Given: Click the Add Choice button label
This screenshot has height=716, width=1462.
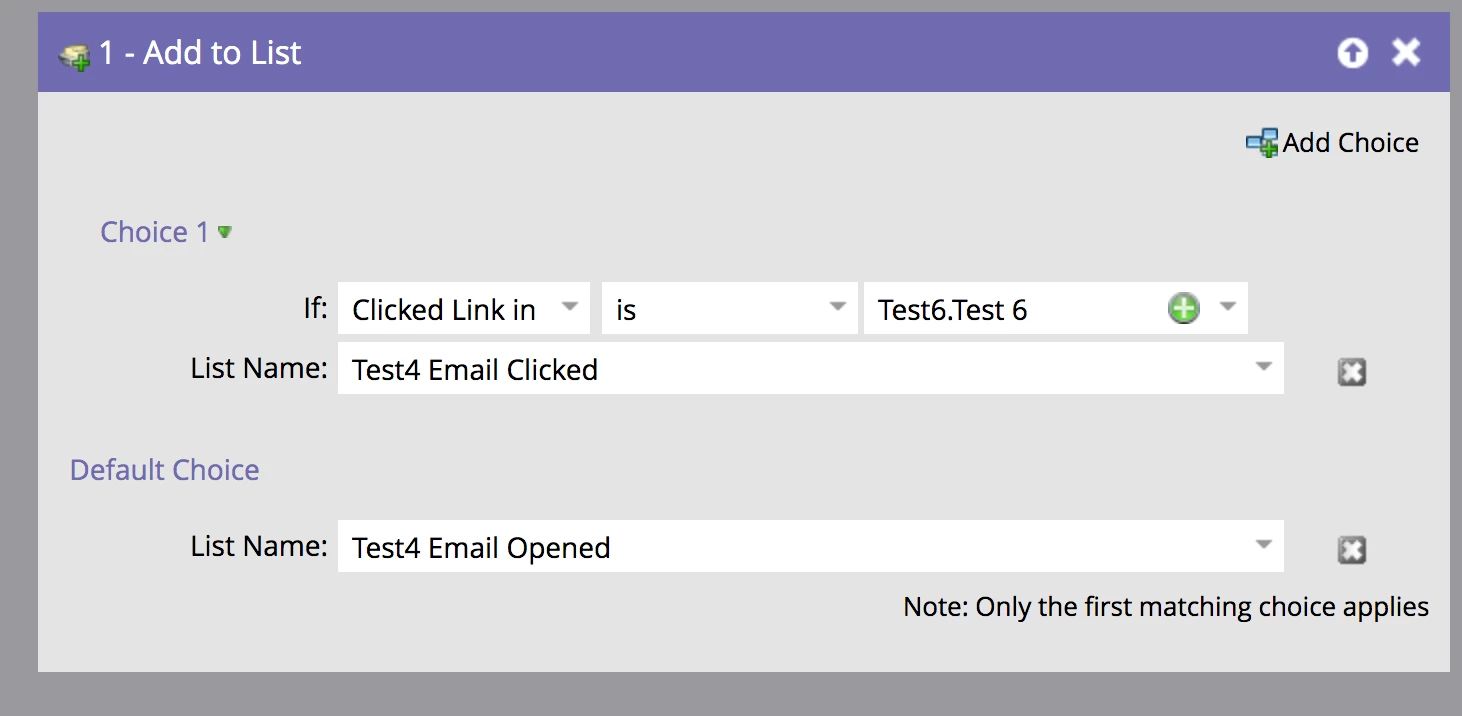Looking at the screenshot, I should [x=1351, y=143].
